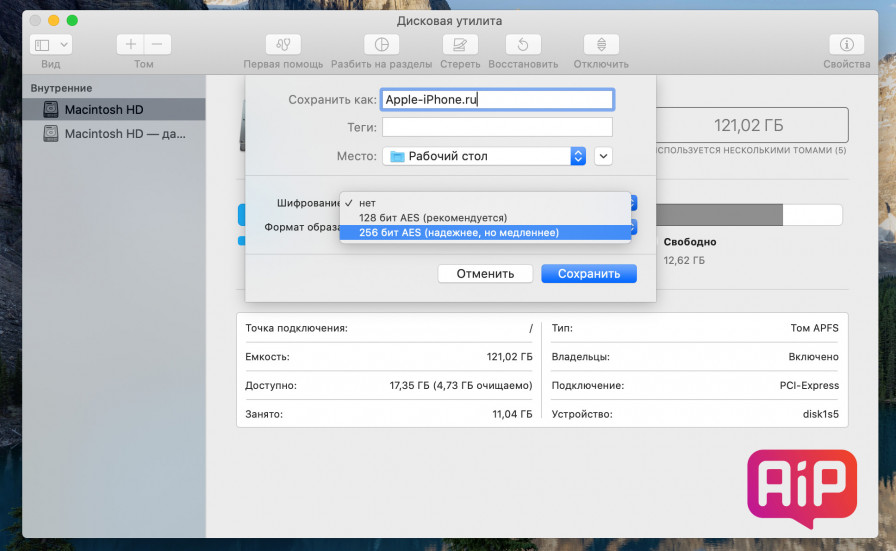
Task: Click the green fullscreen window button
Action: [x=72, y=21]
